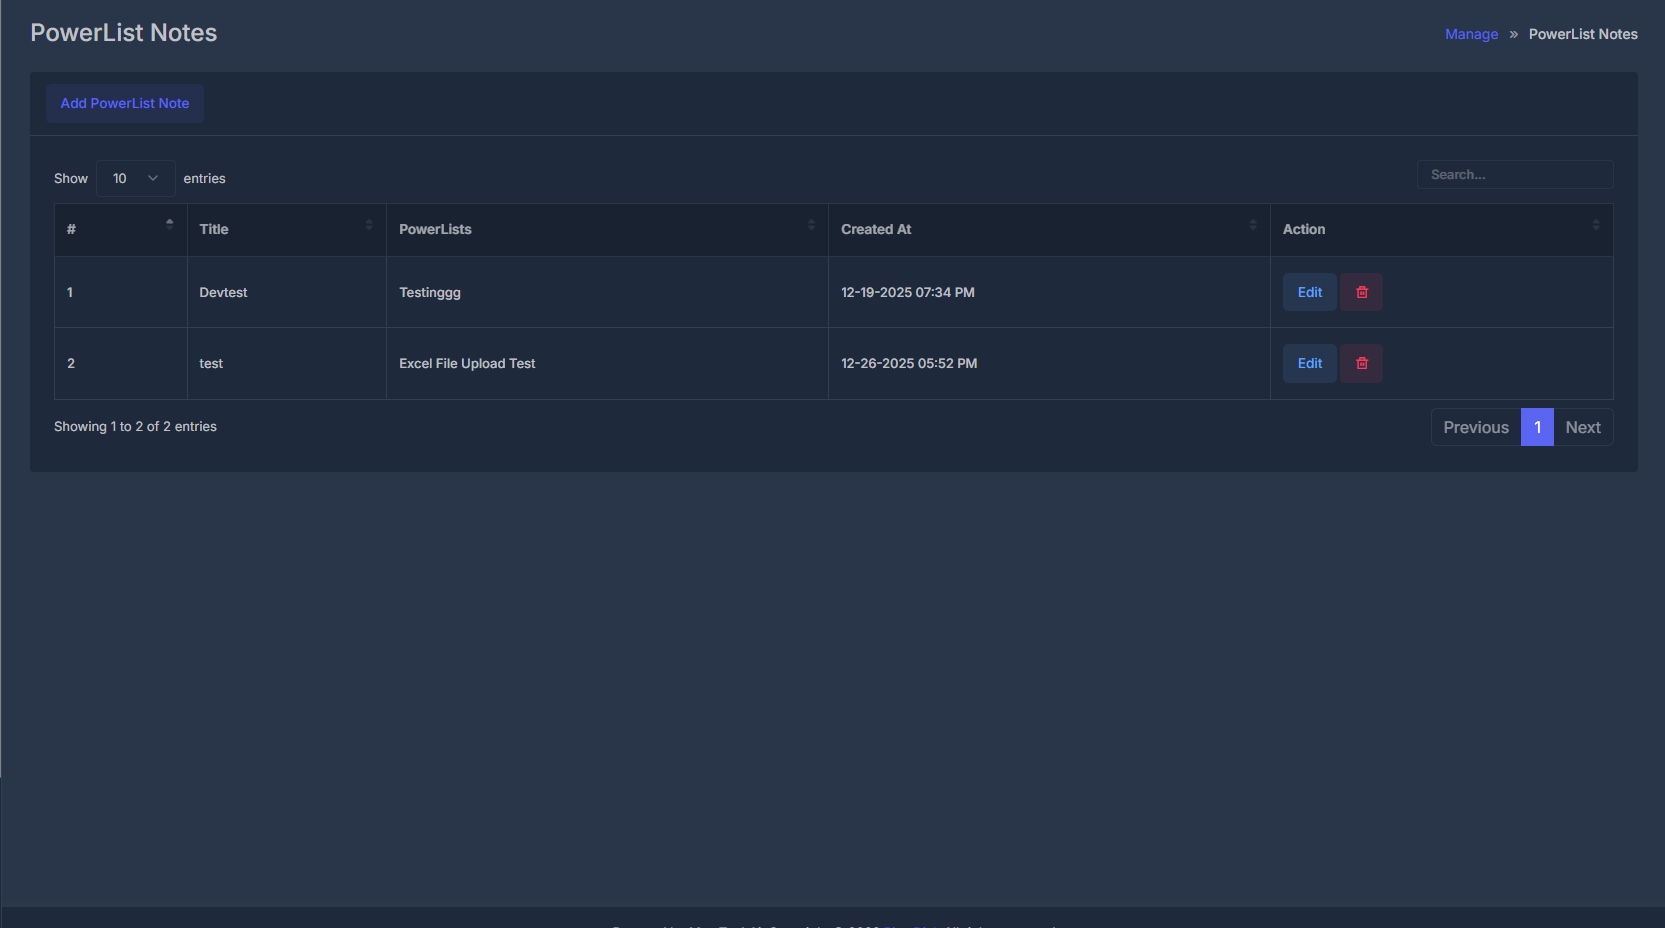Click the PowerList Notes breadcrumb text

(1583, 34)
